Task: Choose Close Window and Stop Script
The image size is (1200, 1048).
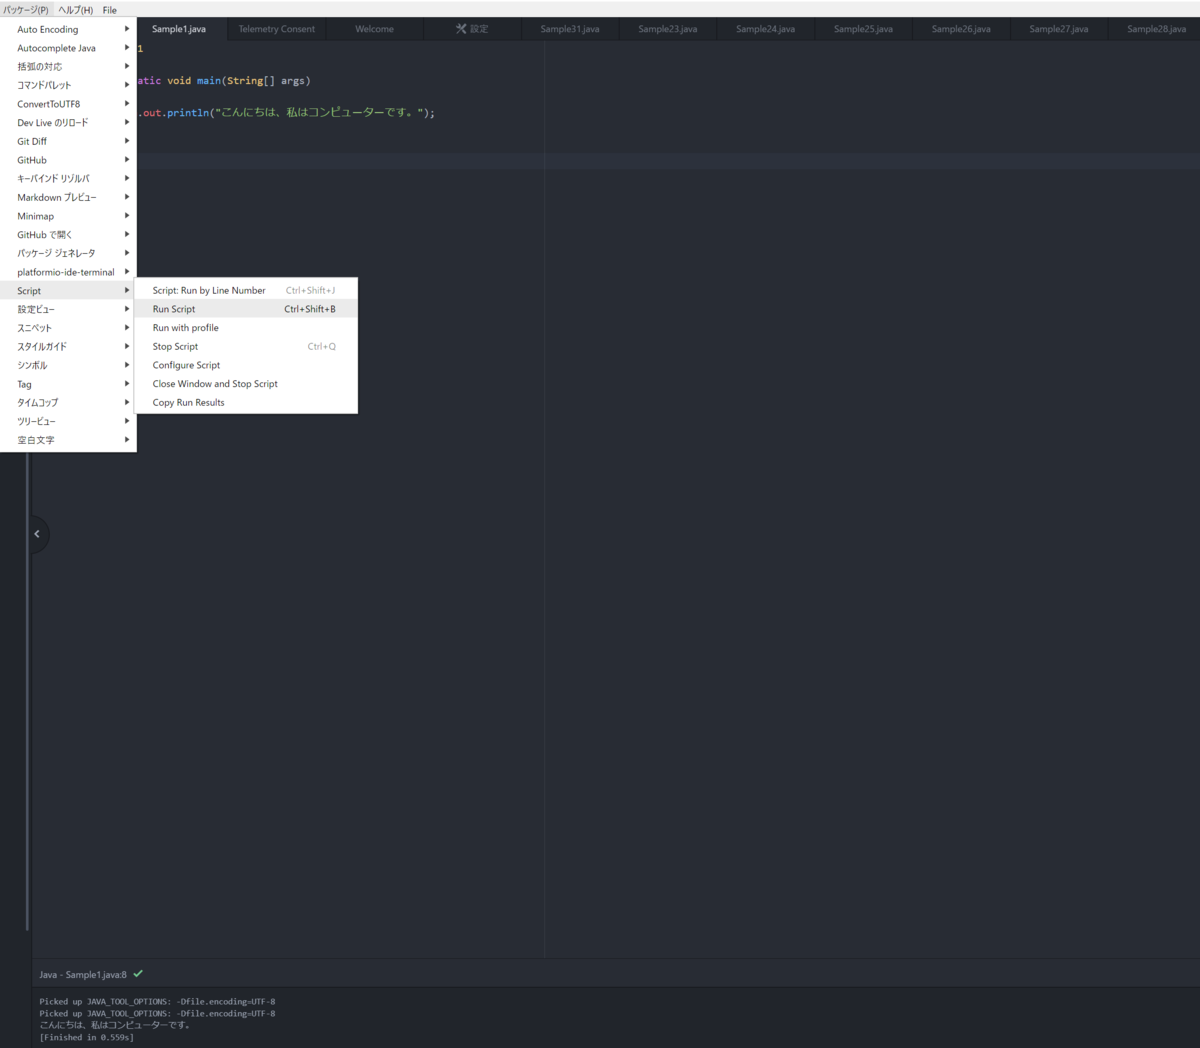Action: (246, 384)
